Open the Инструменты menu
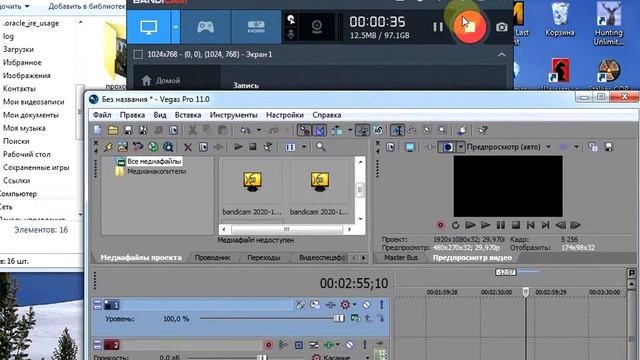The height and width of the screenshot is (360, 640). 233,115
